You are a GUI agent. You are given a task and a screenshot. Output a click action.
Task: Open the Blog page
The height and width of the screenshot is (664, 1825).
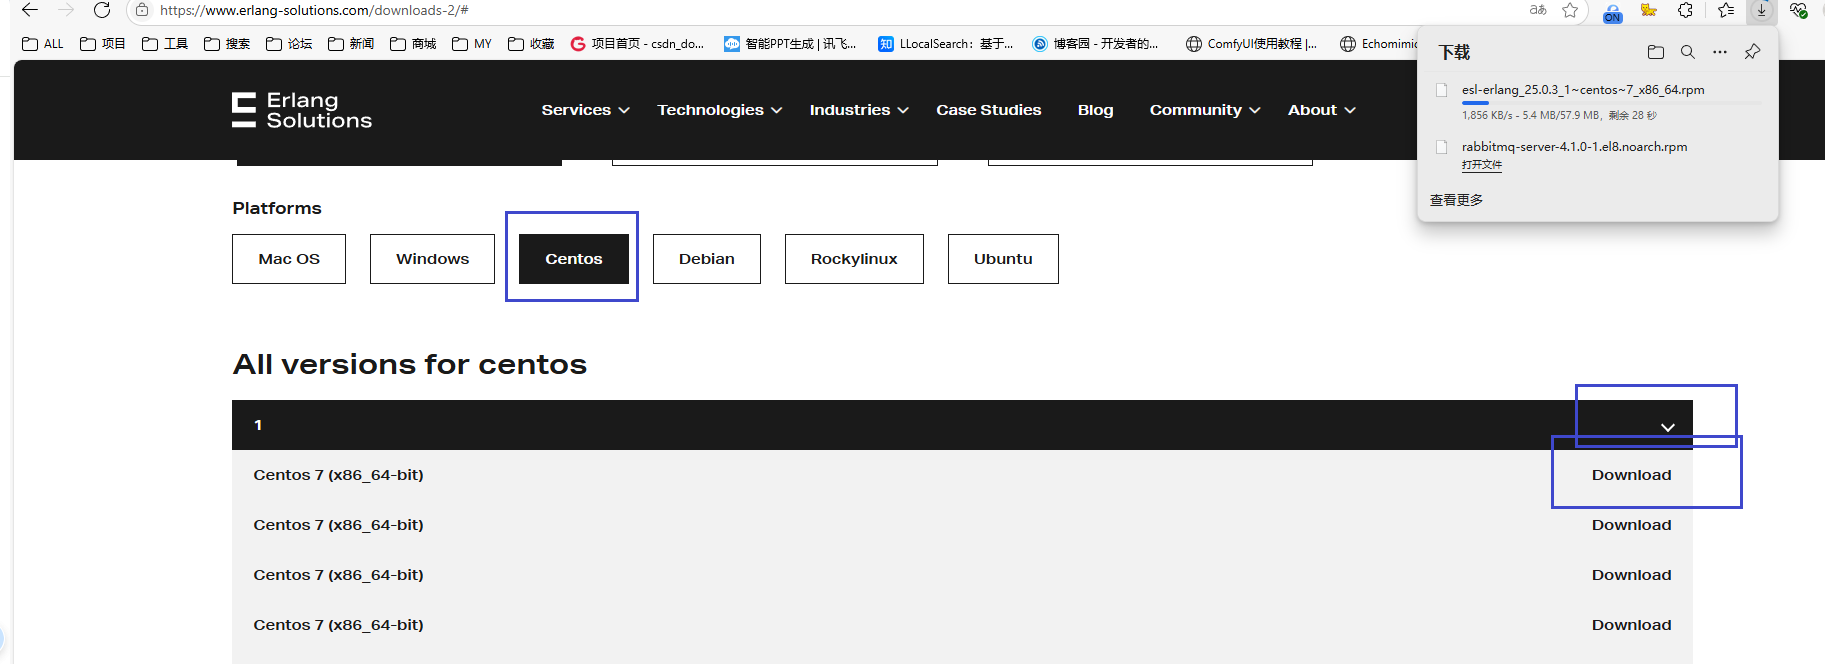[1095, 110]
